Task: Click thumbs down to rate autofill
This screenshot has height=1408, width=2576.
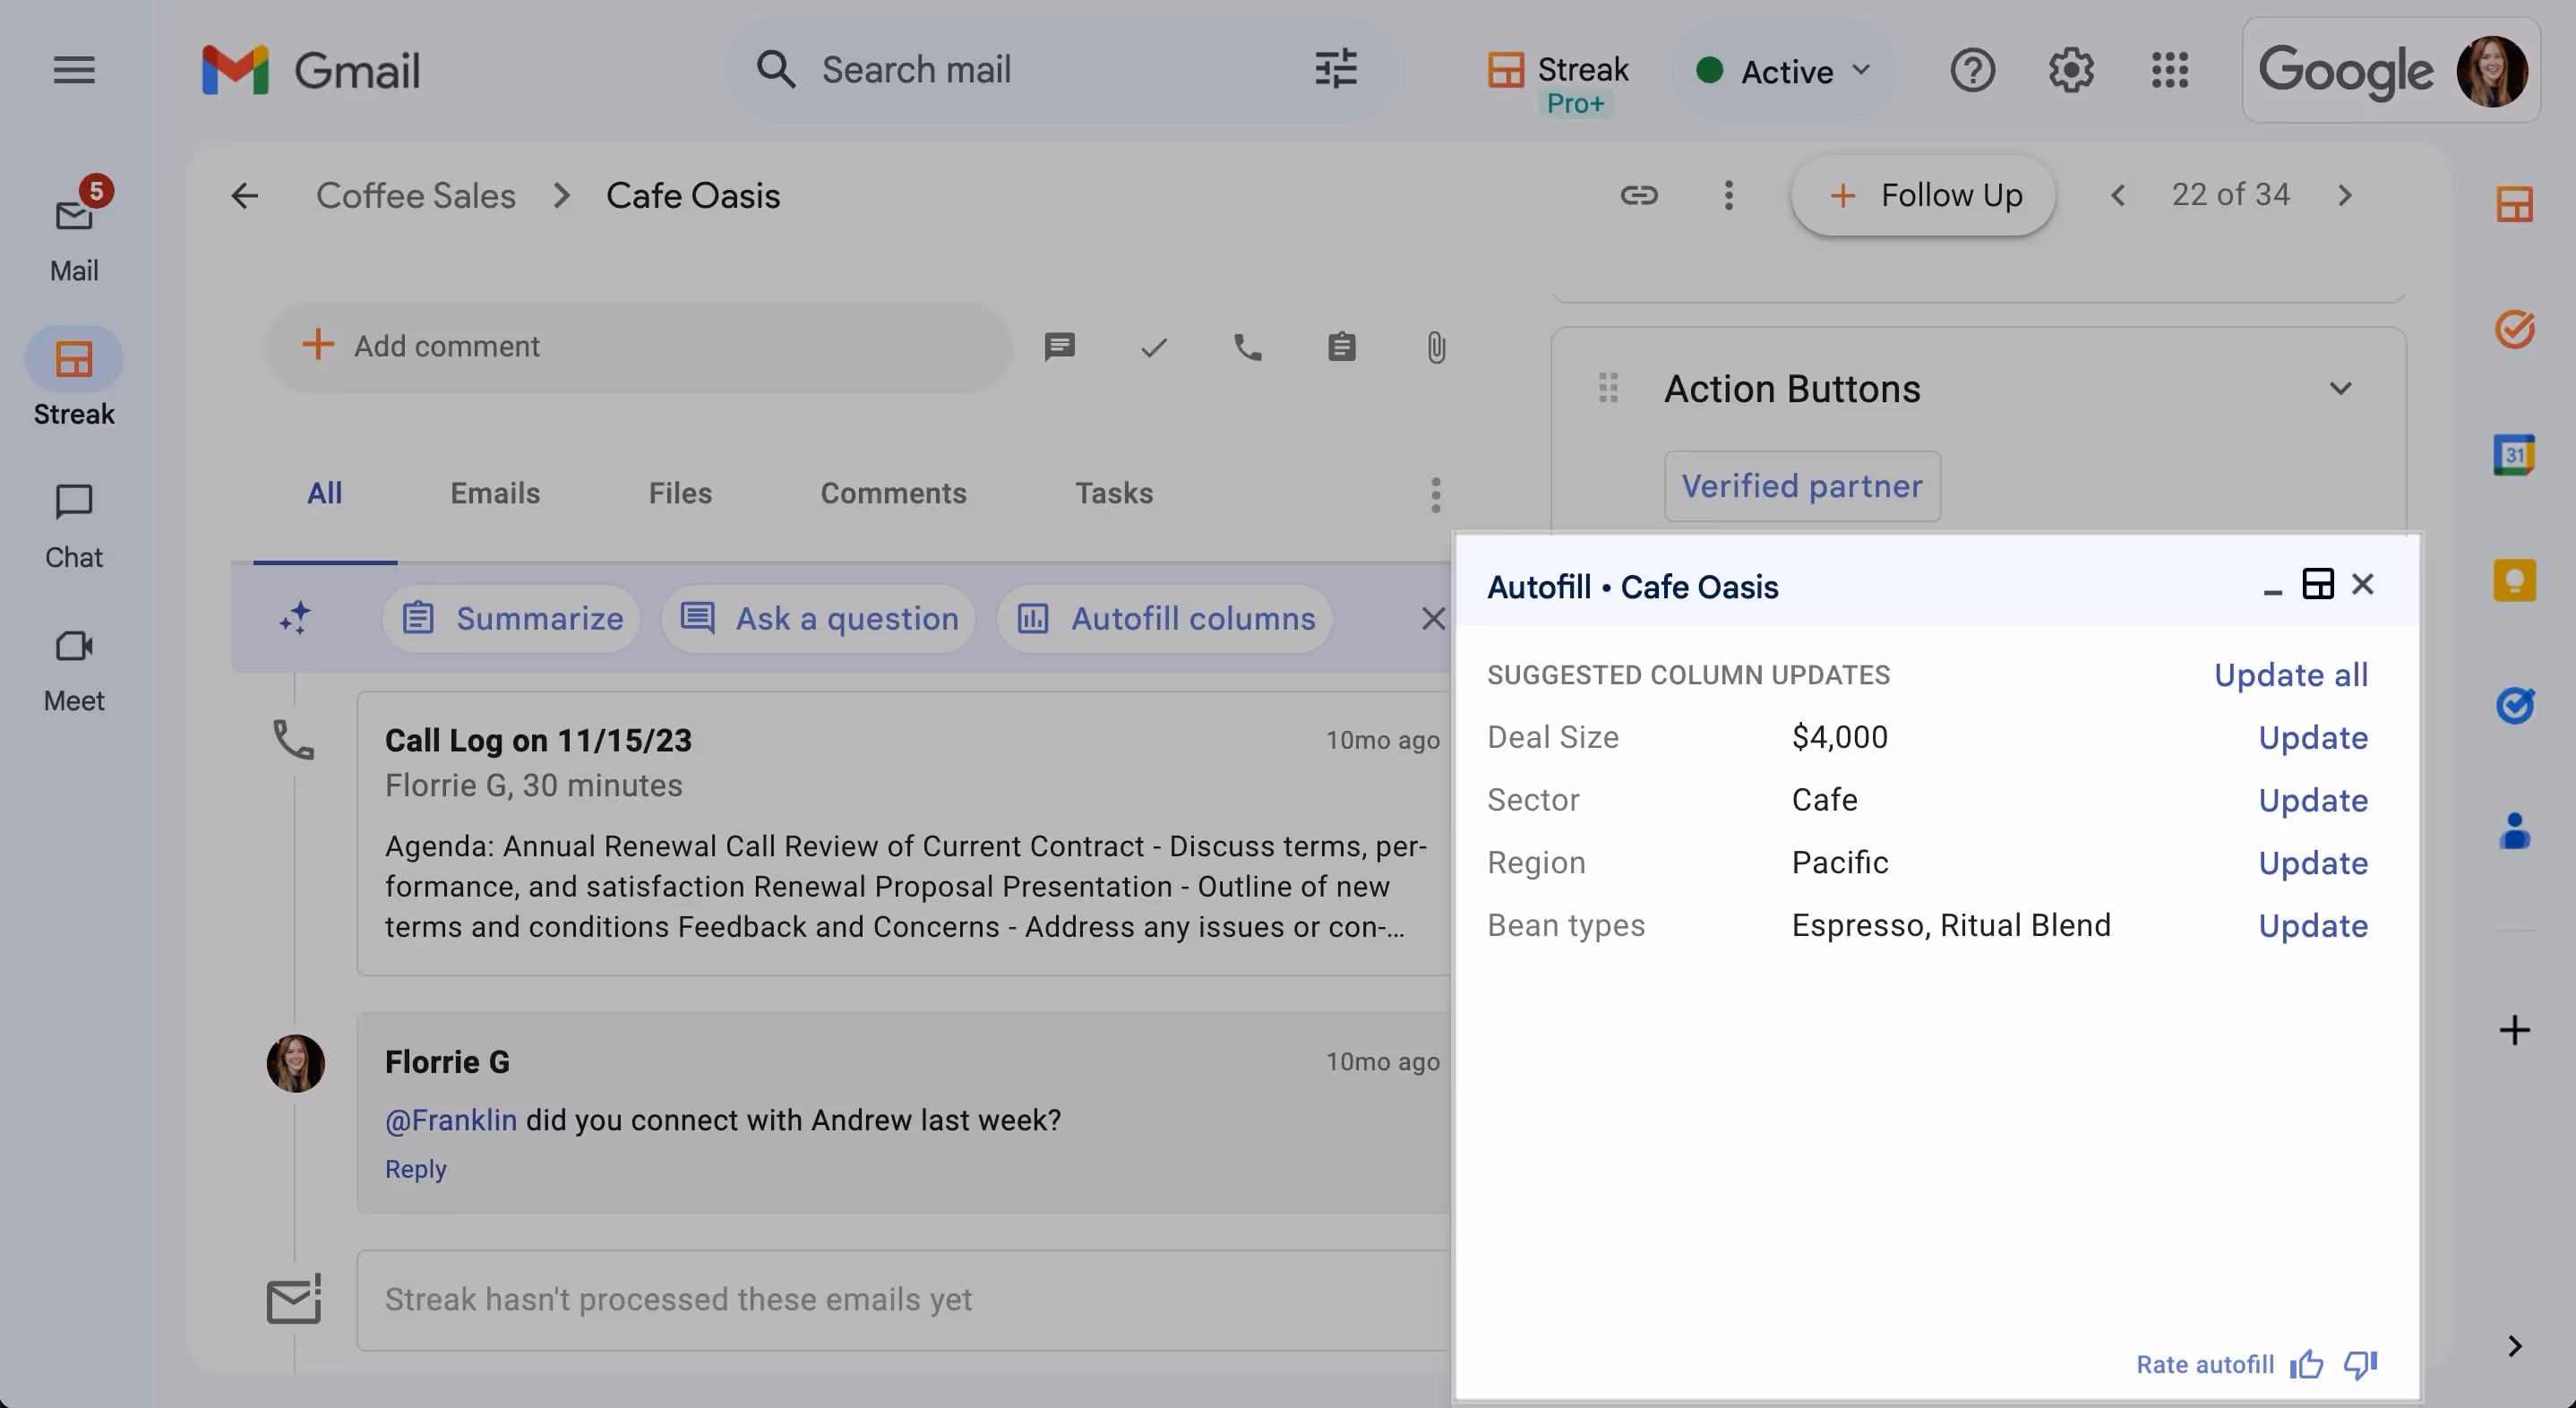Action: pos(2360,1364)
